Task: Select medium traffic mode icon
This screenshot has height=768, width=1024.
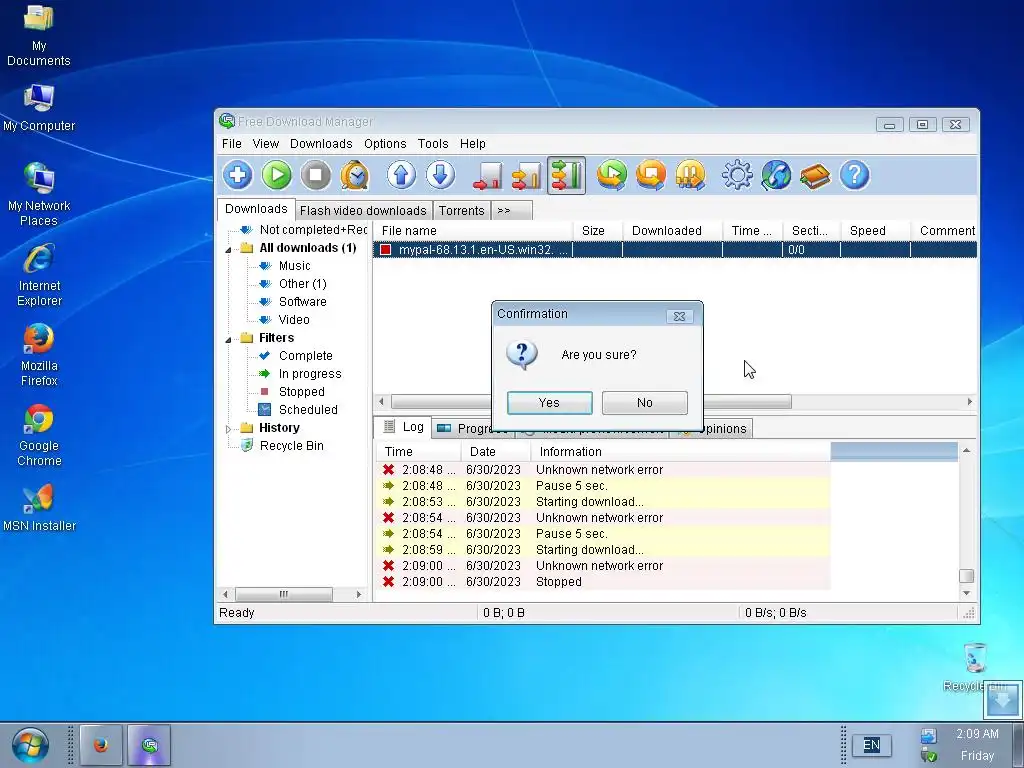Action: tap(527, 175)
